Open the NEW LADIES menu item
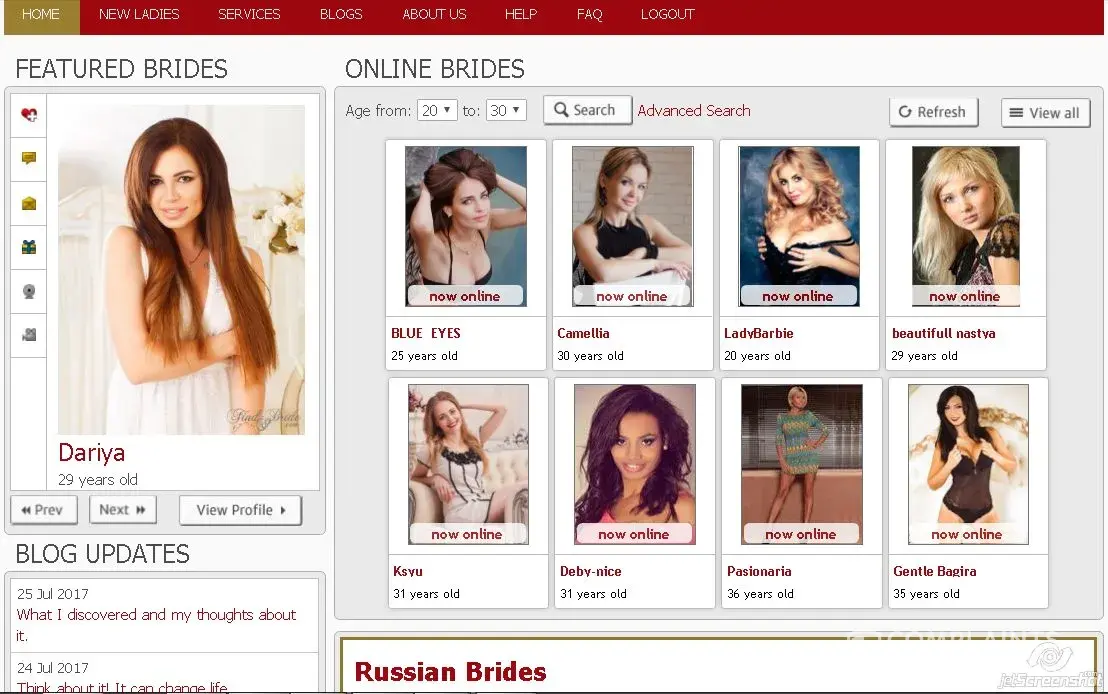1108x694 pixels. 139,14
